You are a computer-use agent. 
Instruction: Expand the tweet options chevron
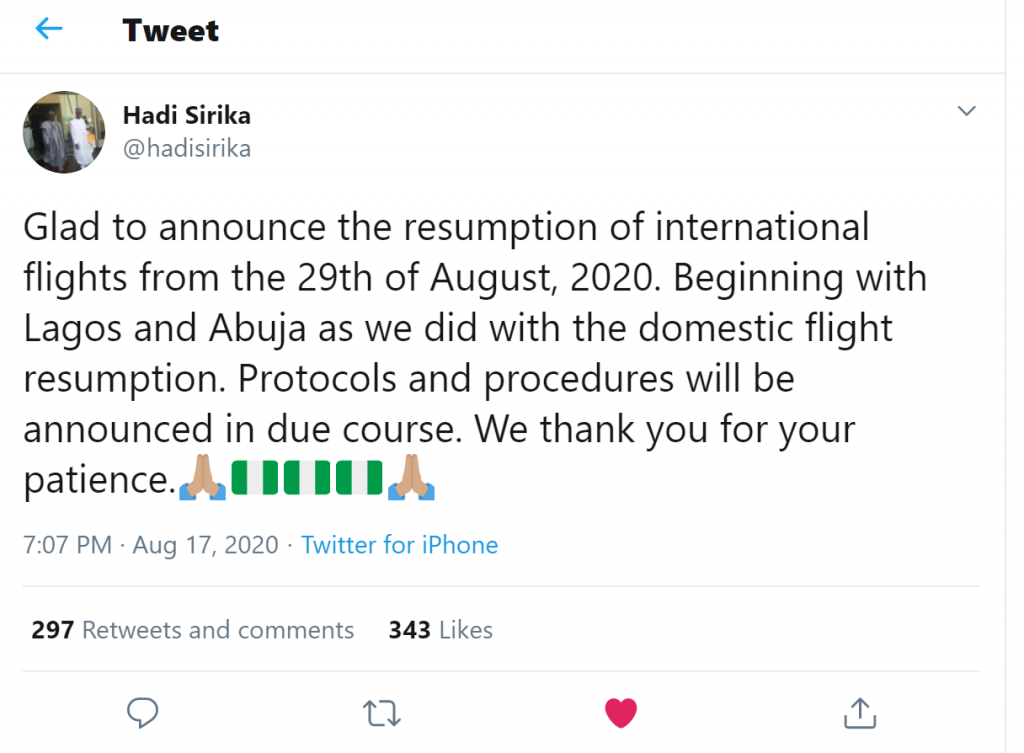[966, 111]
